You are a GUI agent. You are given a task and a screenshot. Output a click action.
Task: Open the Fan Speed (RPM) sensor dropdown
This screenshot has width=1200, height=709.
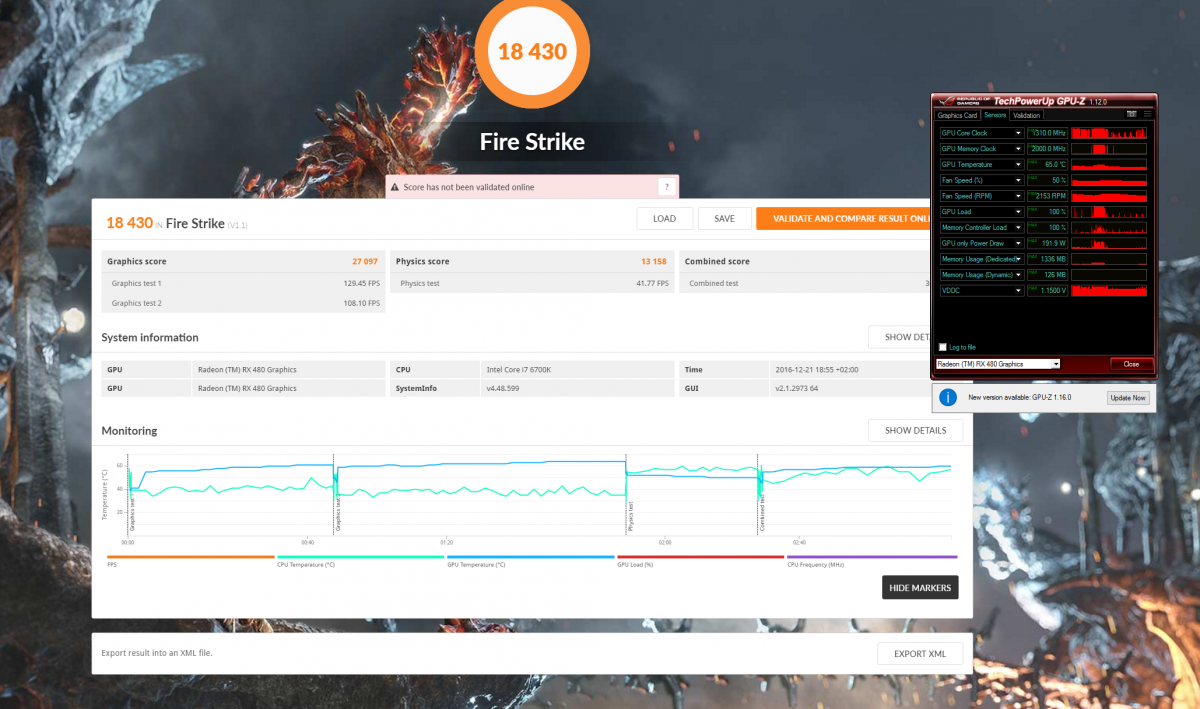(x=1019, y=196)
